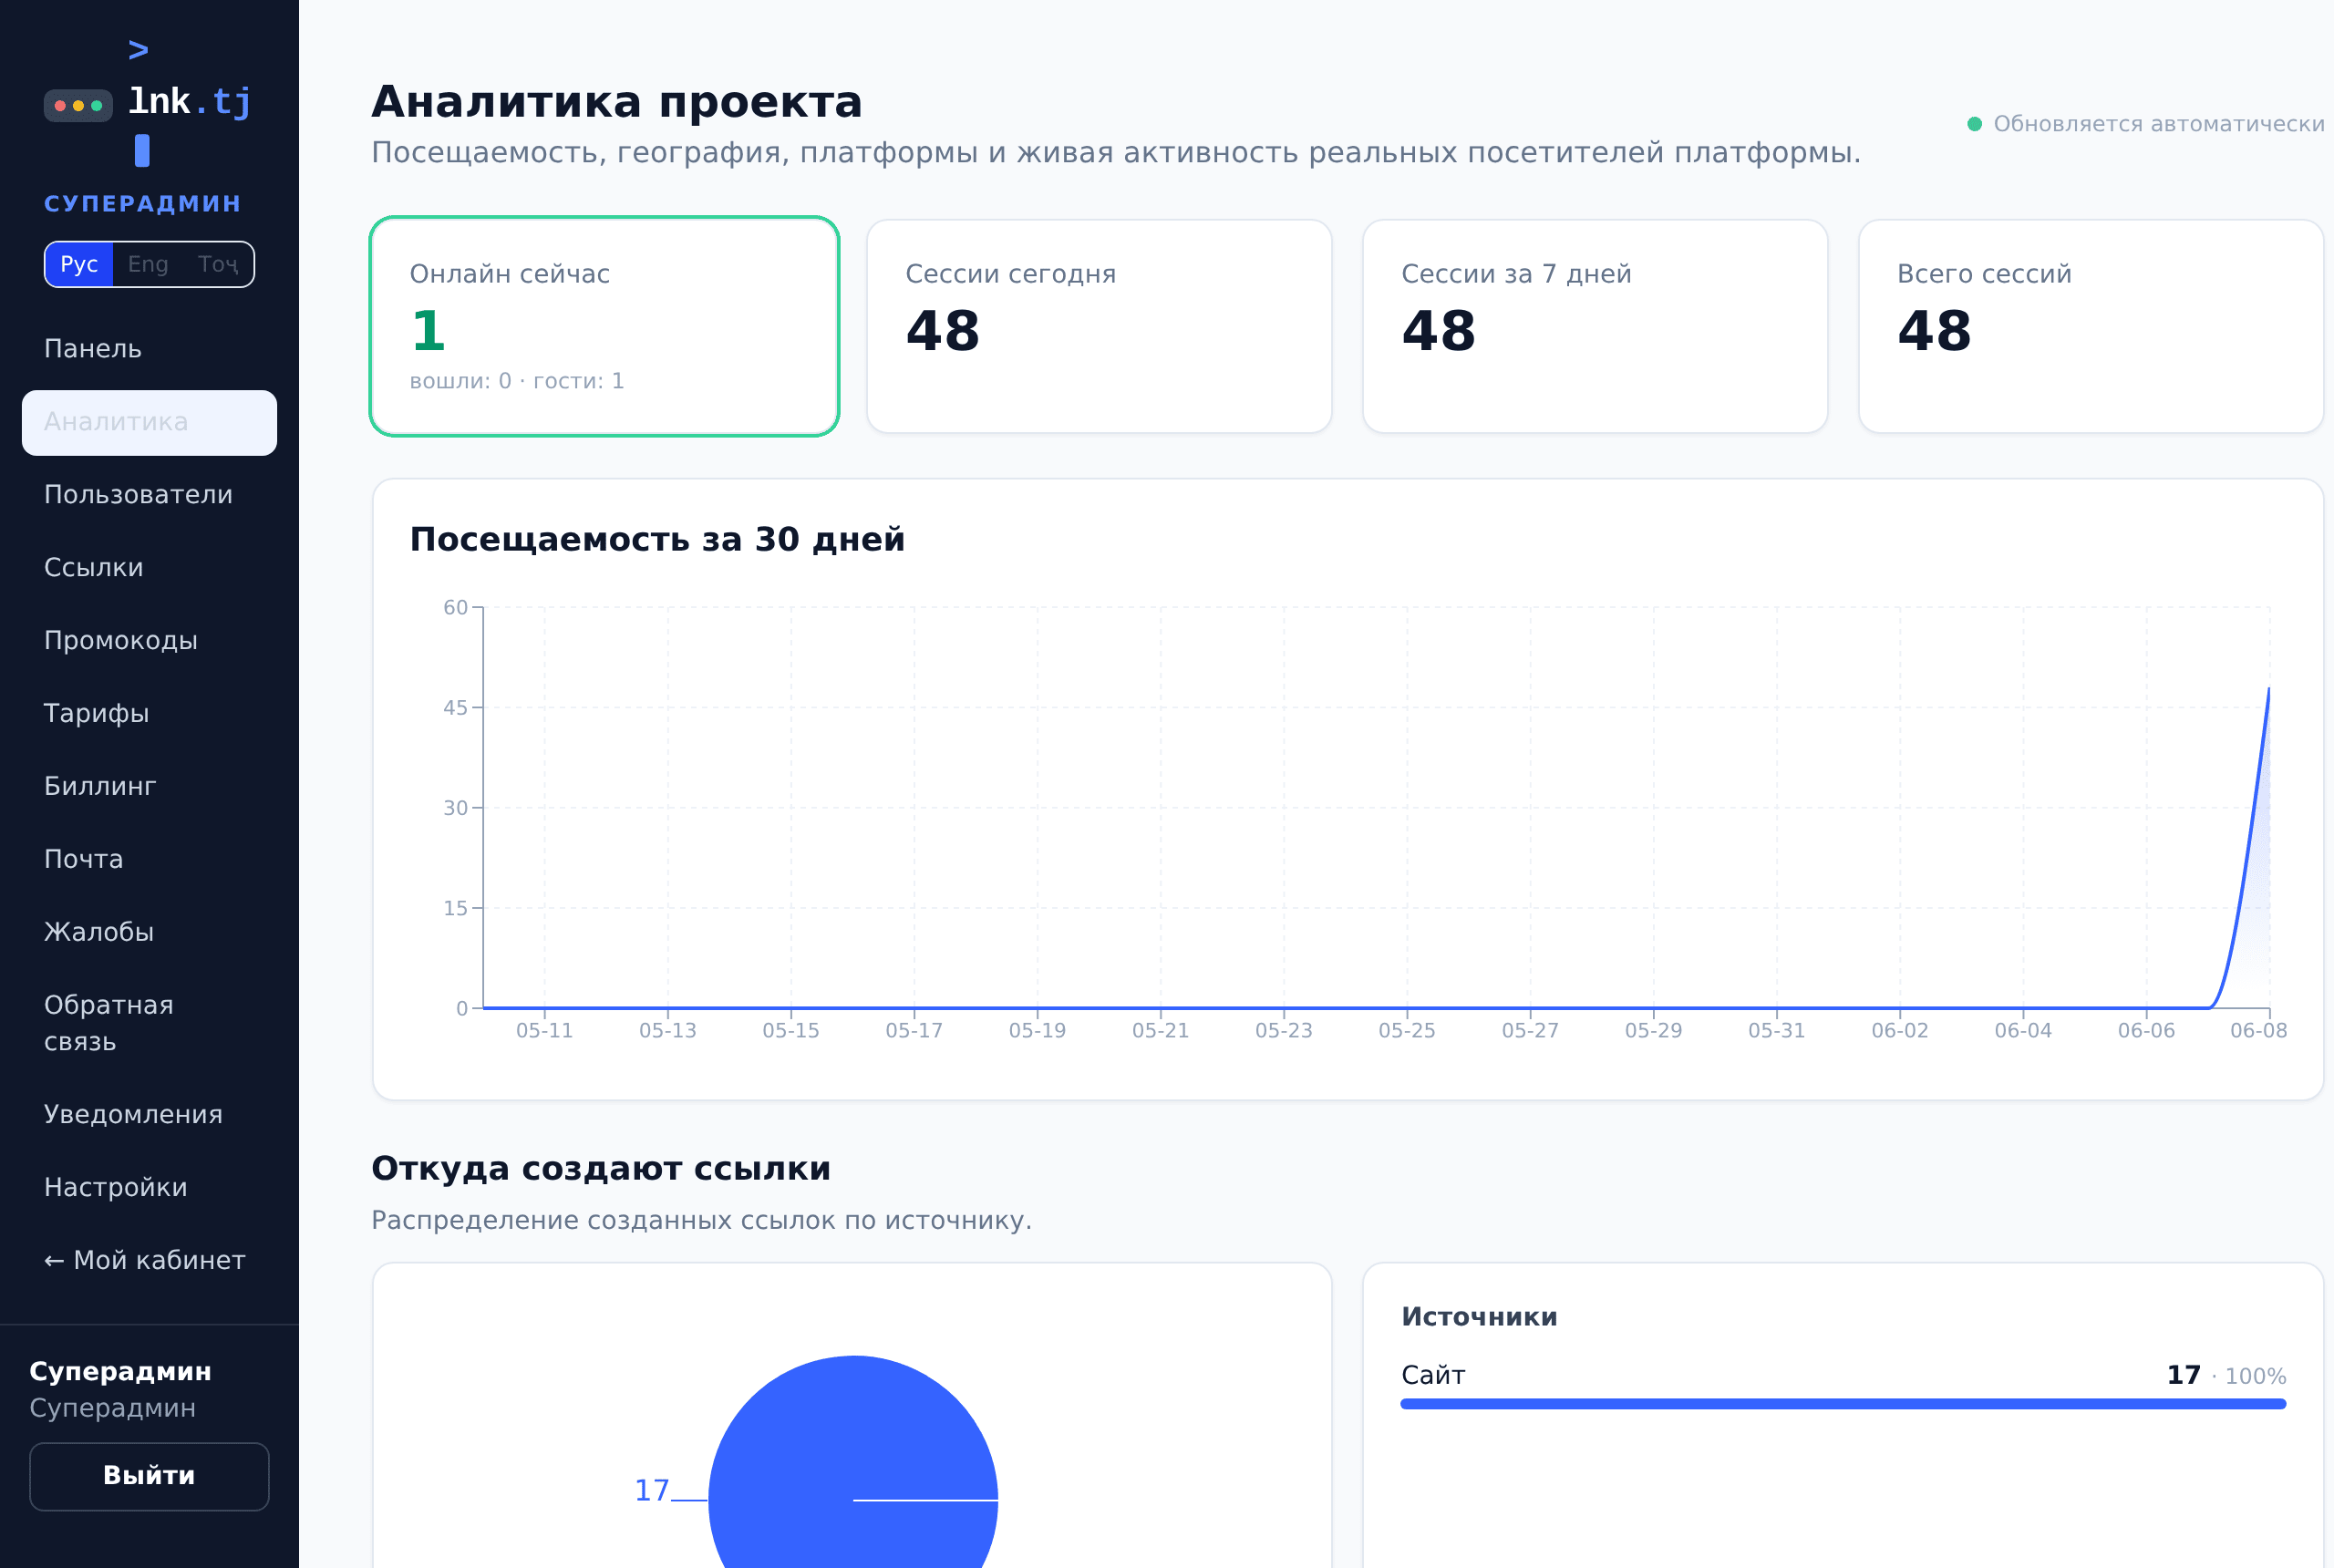Open the Панель menu item
Screen dimensions: 2334x1568
pyautogui.click(x=149, y=349)
